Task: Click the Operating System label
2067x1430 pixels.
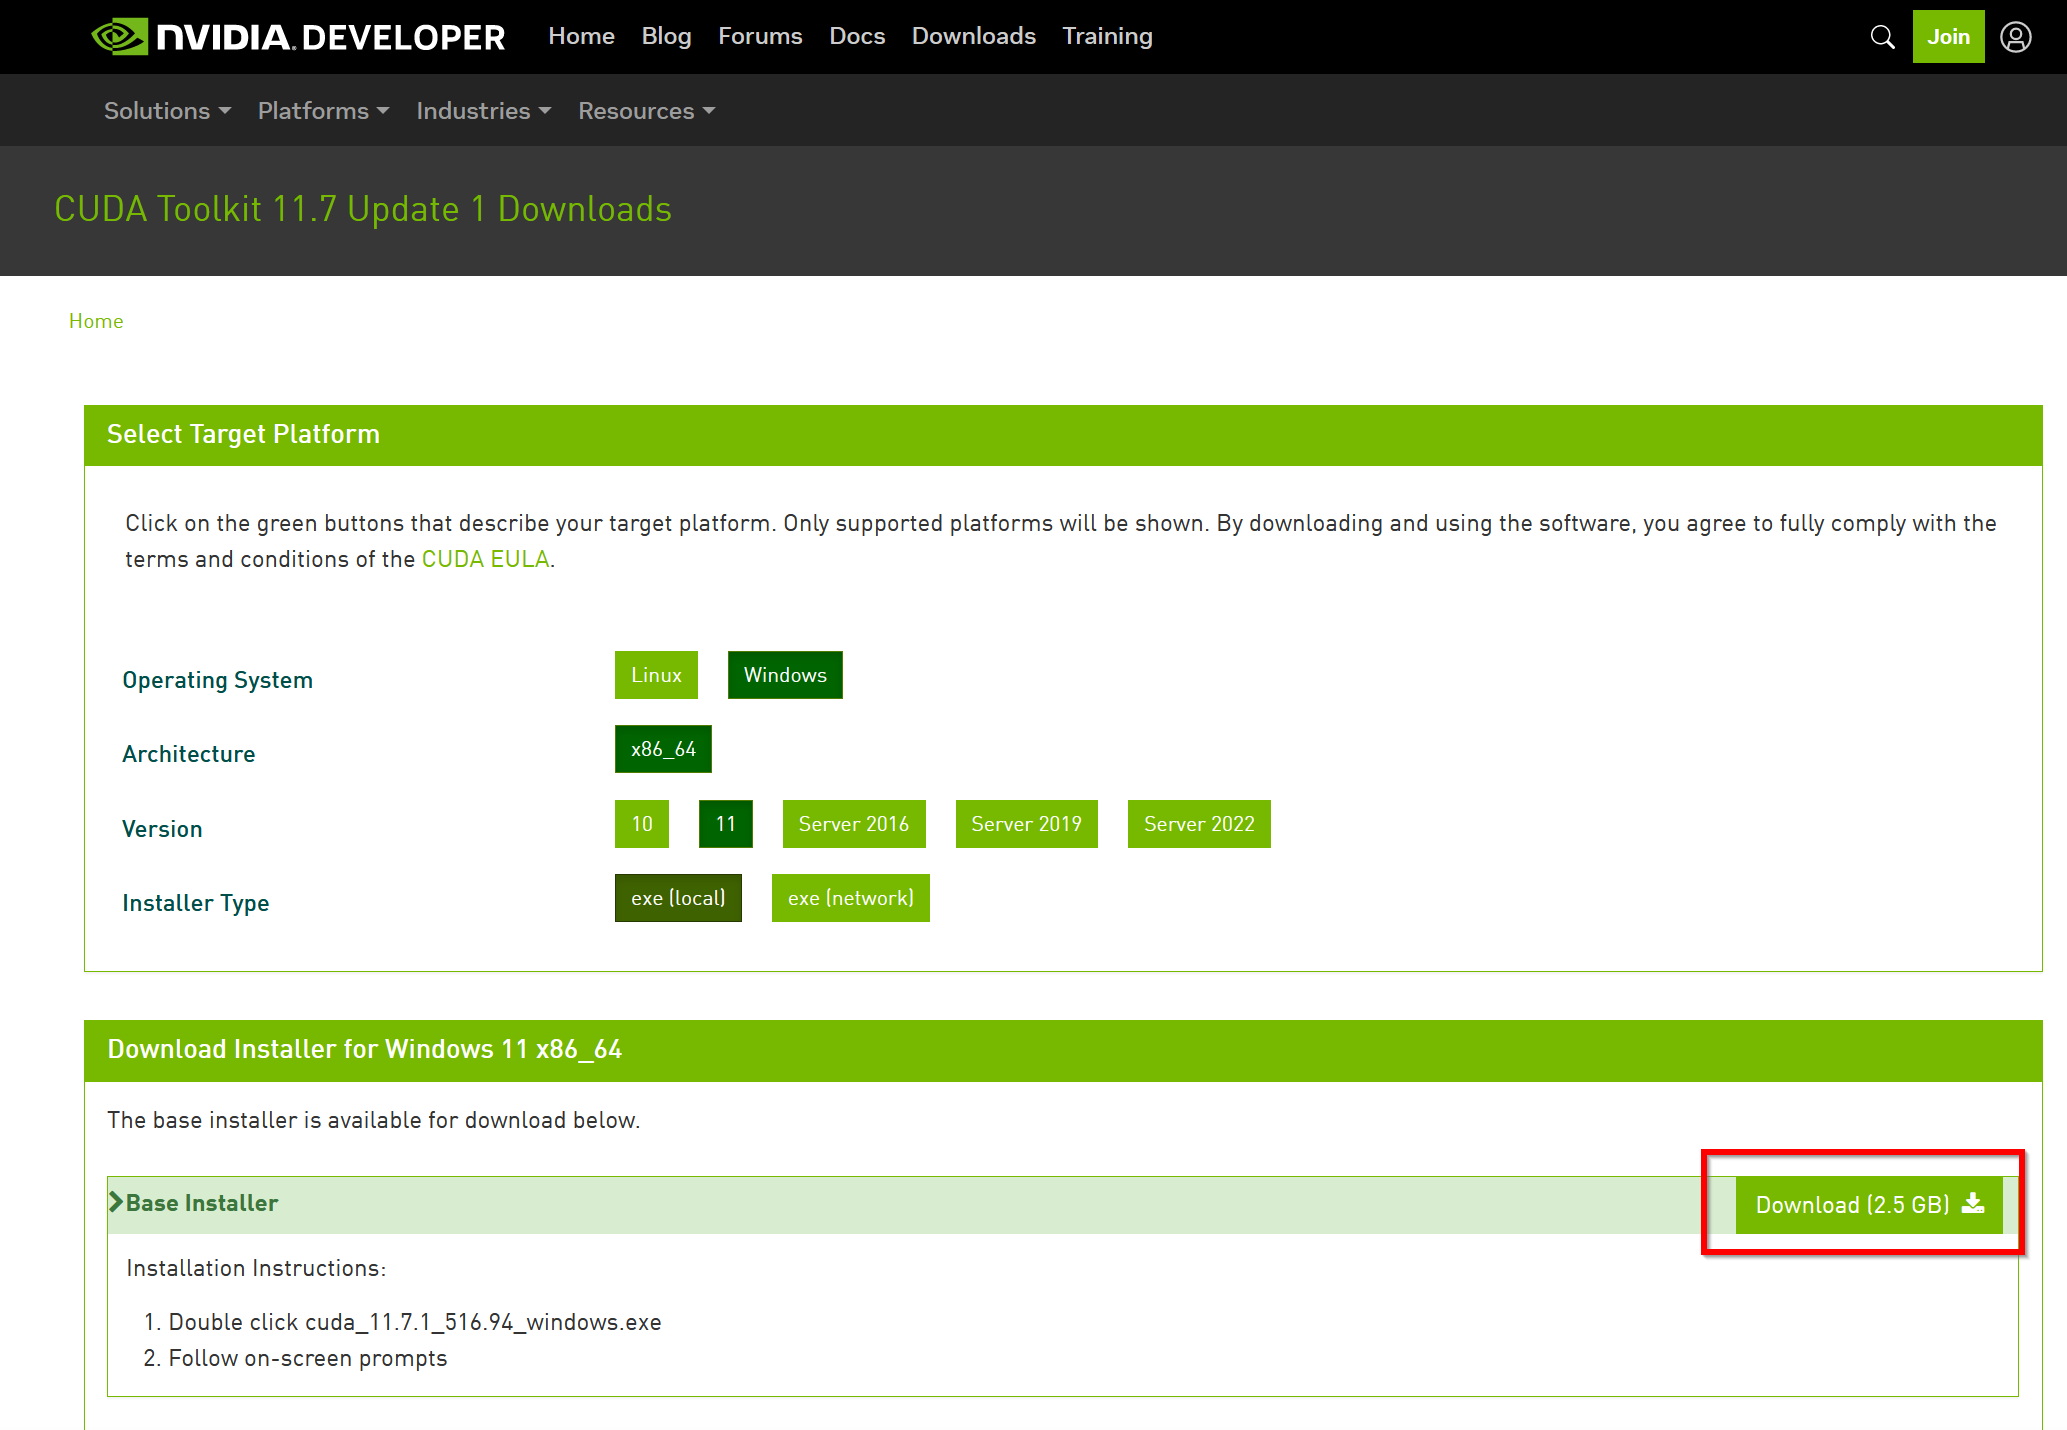Action: (x=218, y=680)
